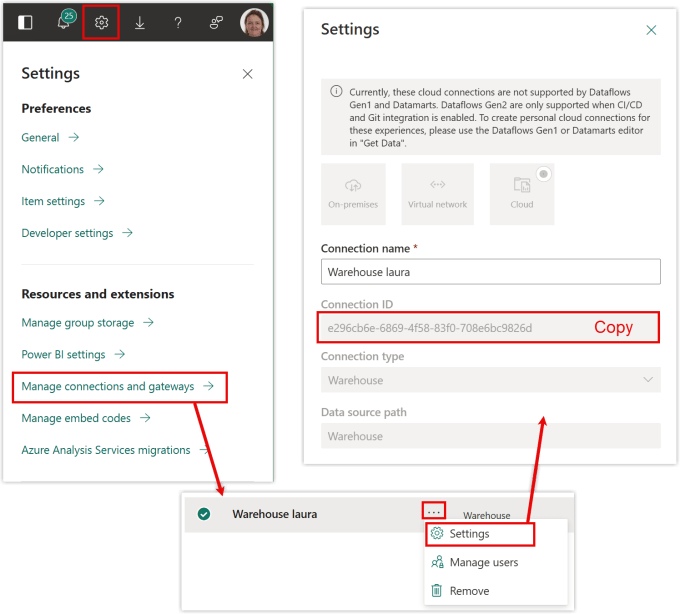Close the left Settings pane
680x614 pixels.
click(x=248, y=74)
